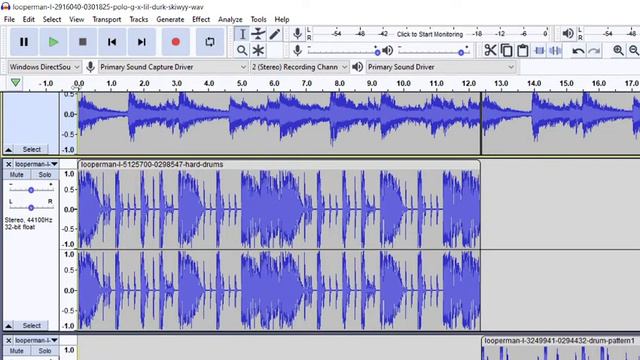The height and width of the screenshot is (360, 640).
Task: Skip to end of project
Action: pos(141,42)
